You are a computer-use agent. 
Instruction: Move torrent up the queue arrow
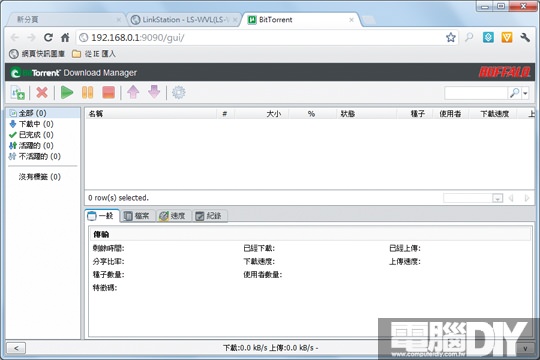133,92
